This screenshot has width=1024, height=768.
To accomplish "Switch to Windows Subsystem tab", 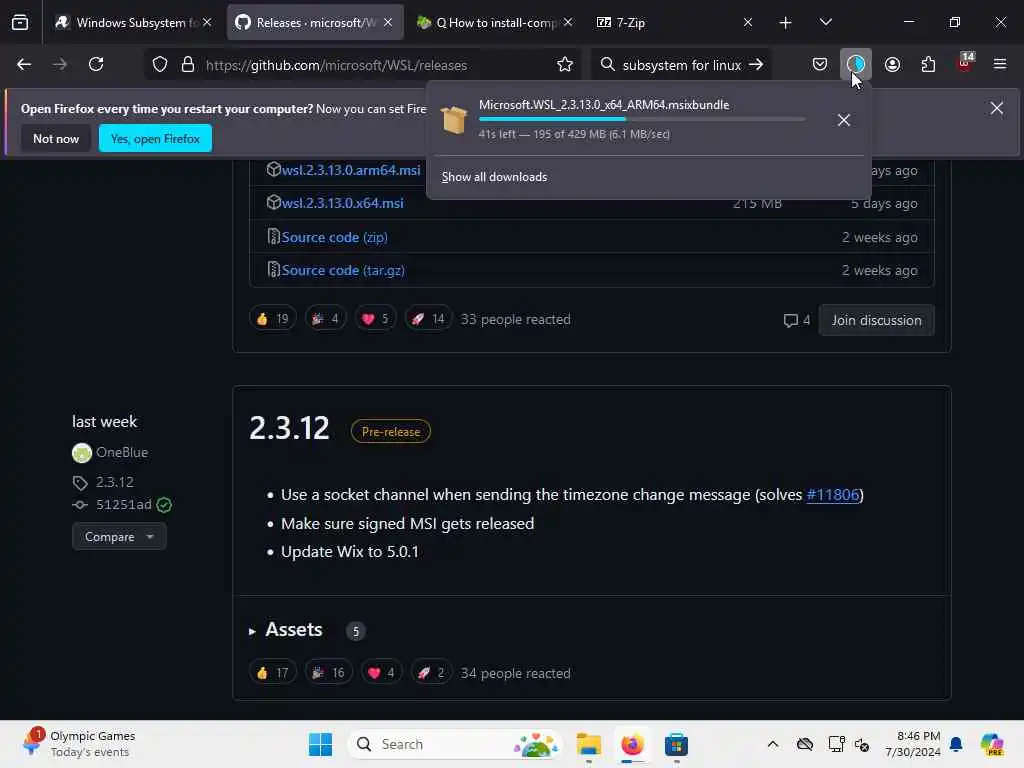I will 133,23.
